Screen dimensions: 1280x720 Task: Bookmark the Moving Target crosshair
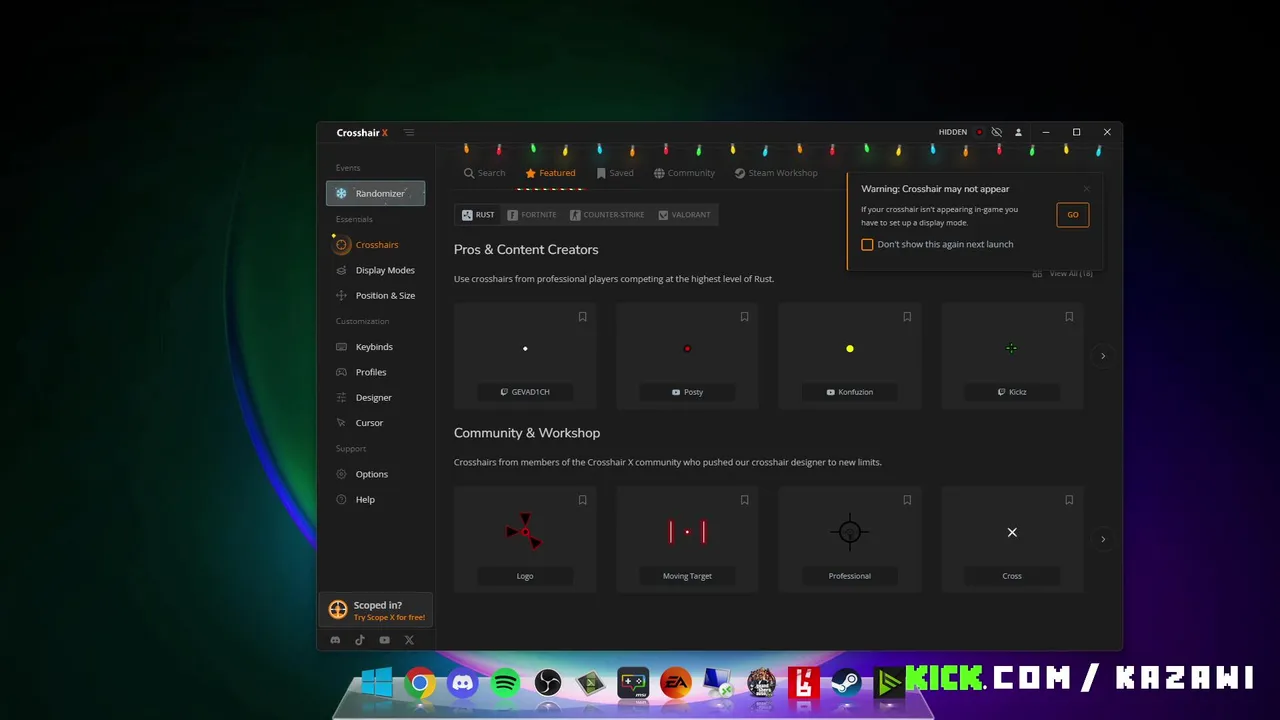(744, 500)
